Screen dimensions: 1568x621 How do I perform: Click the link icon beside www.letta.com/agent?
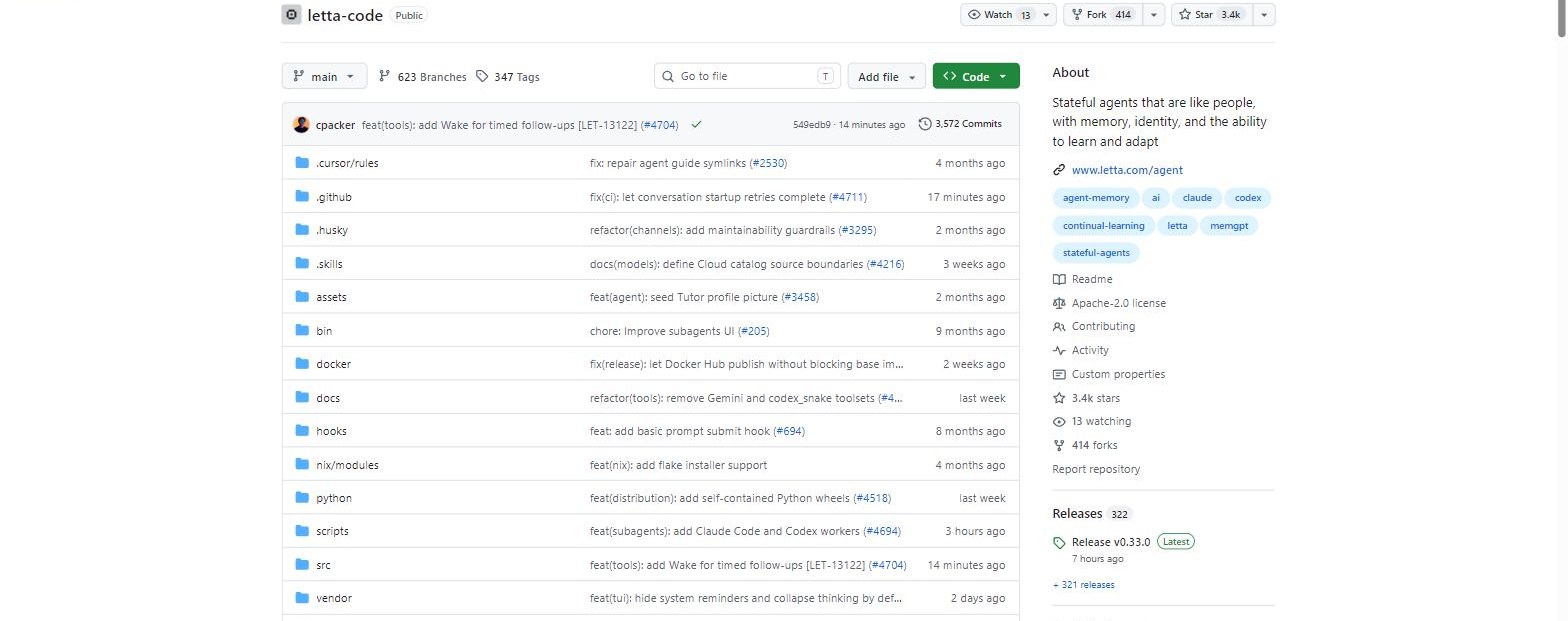[x=1059, y=170]
